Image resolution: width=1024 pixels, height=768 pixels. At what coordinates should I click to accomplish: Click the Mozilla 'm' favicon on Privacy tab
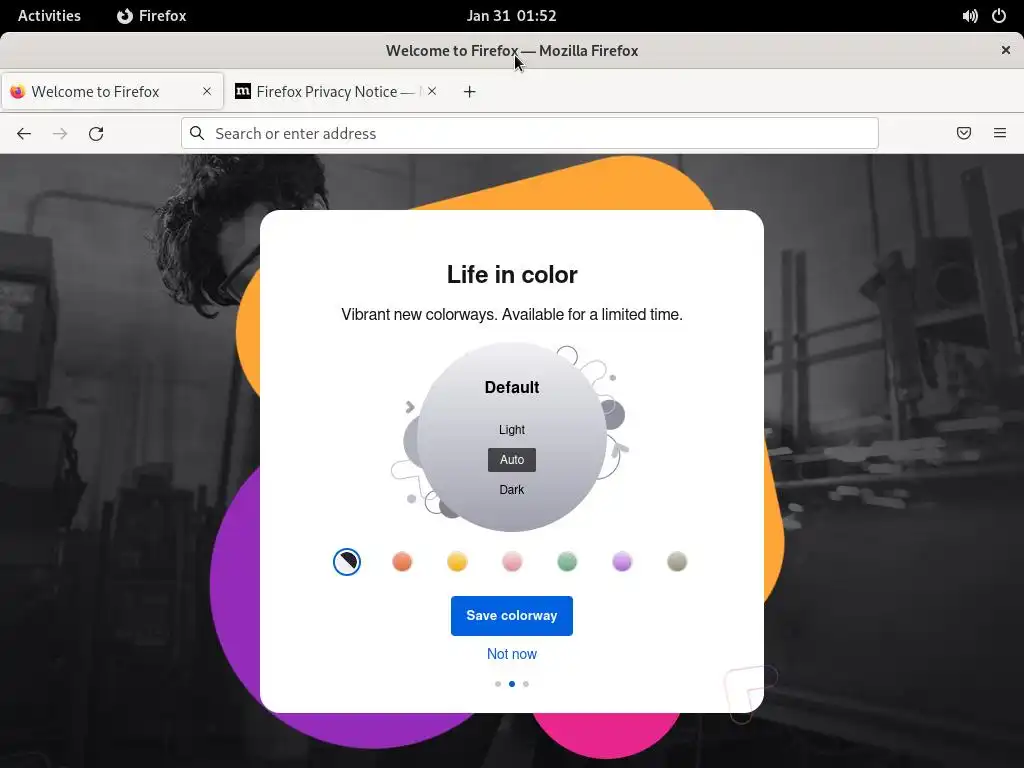click(243, 91)
